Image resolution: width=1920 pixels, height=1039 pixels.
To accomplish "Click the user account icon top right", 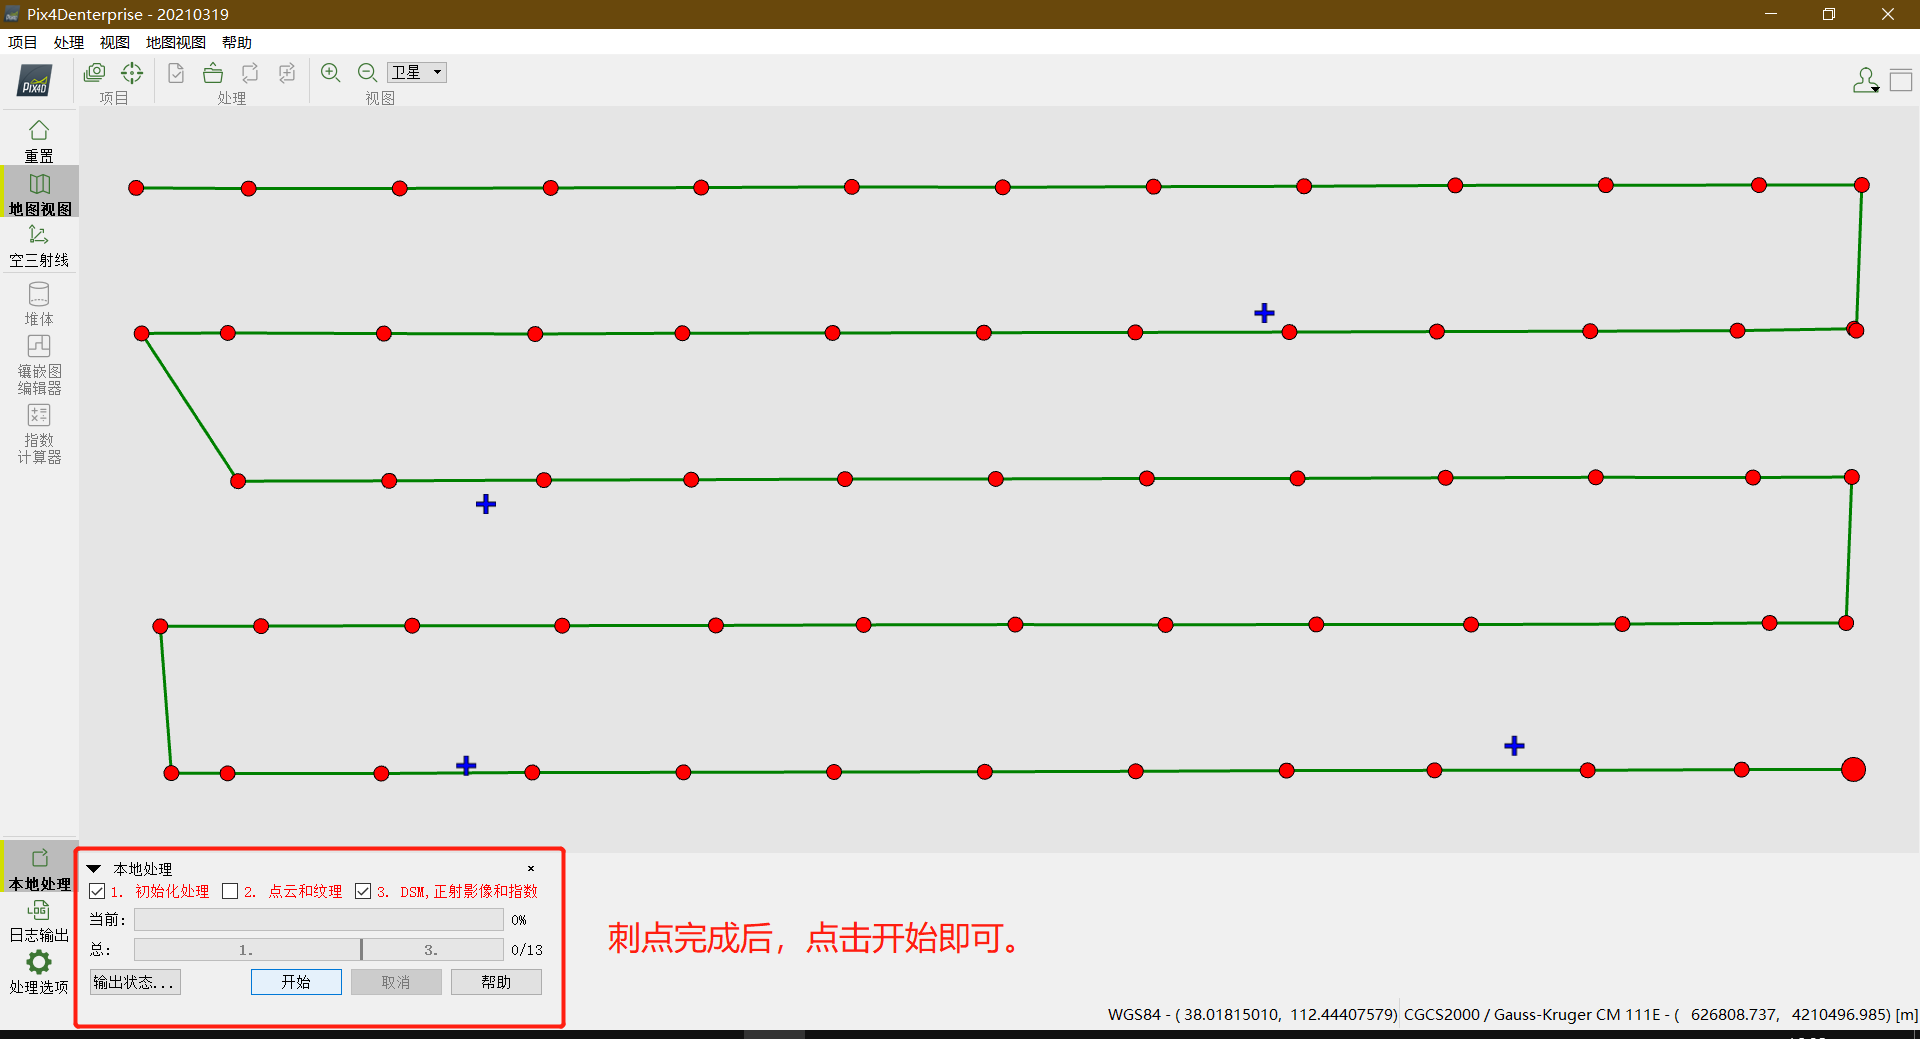I will (x=1864, y=79).
